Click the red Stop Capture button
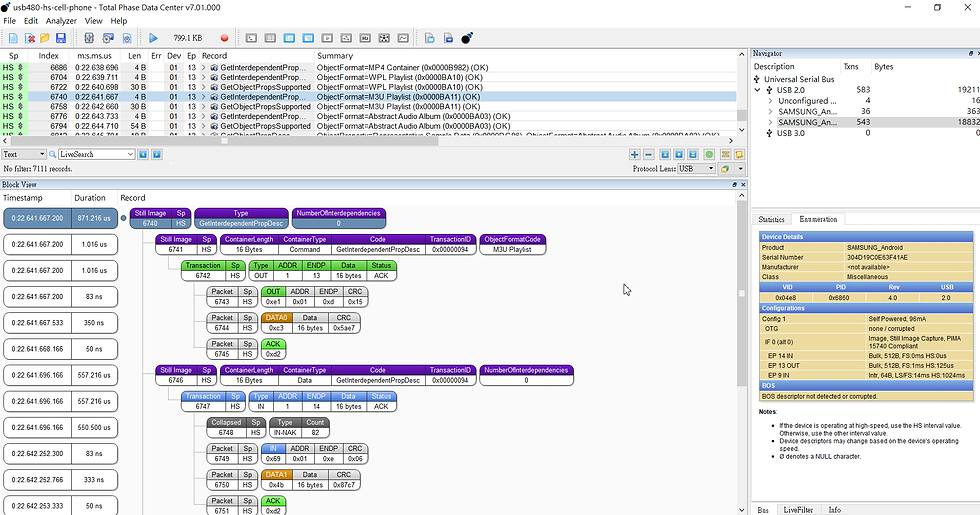The width and height of the screenshot is (980, 515). [x=224, y=38]
